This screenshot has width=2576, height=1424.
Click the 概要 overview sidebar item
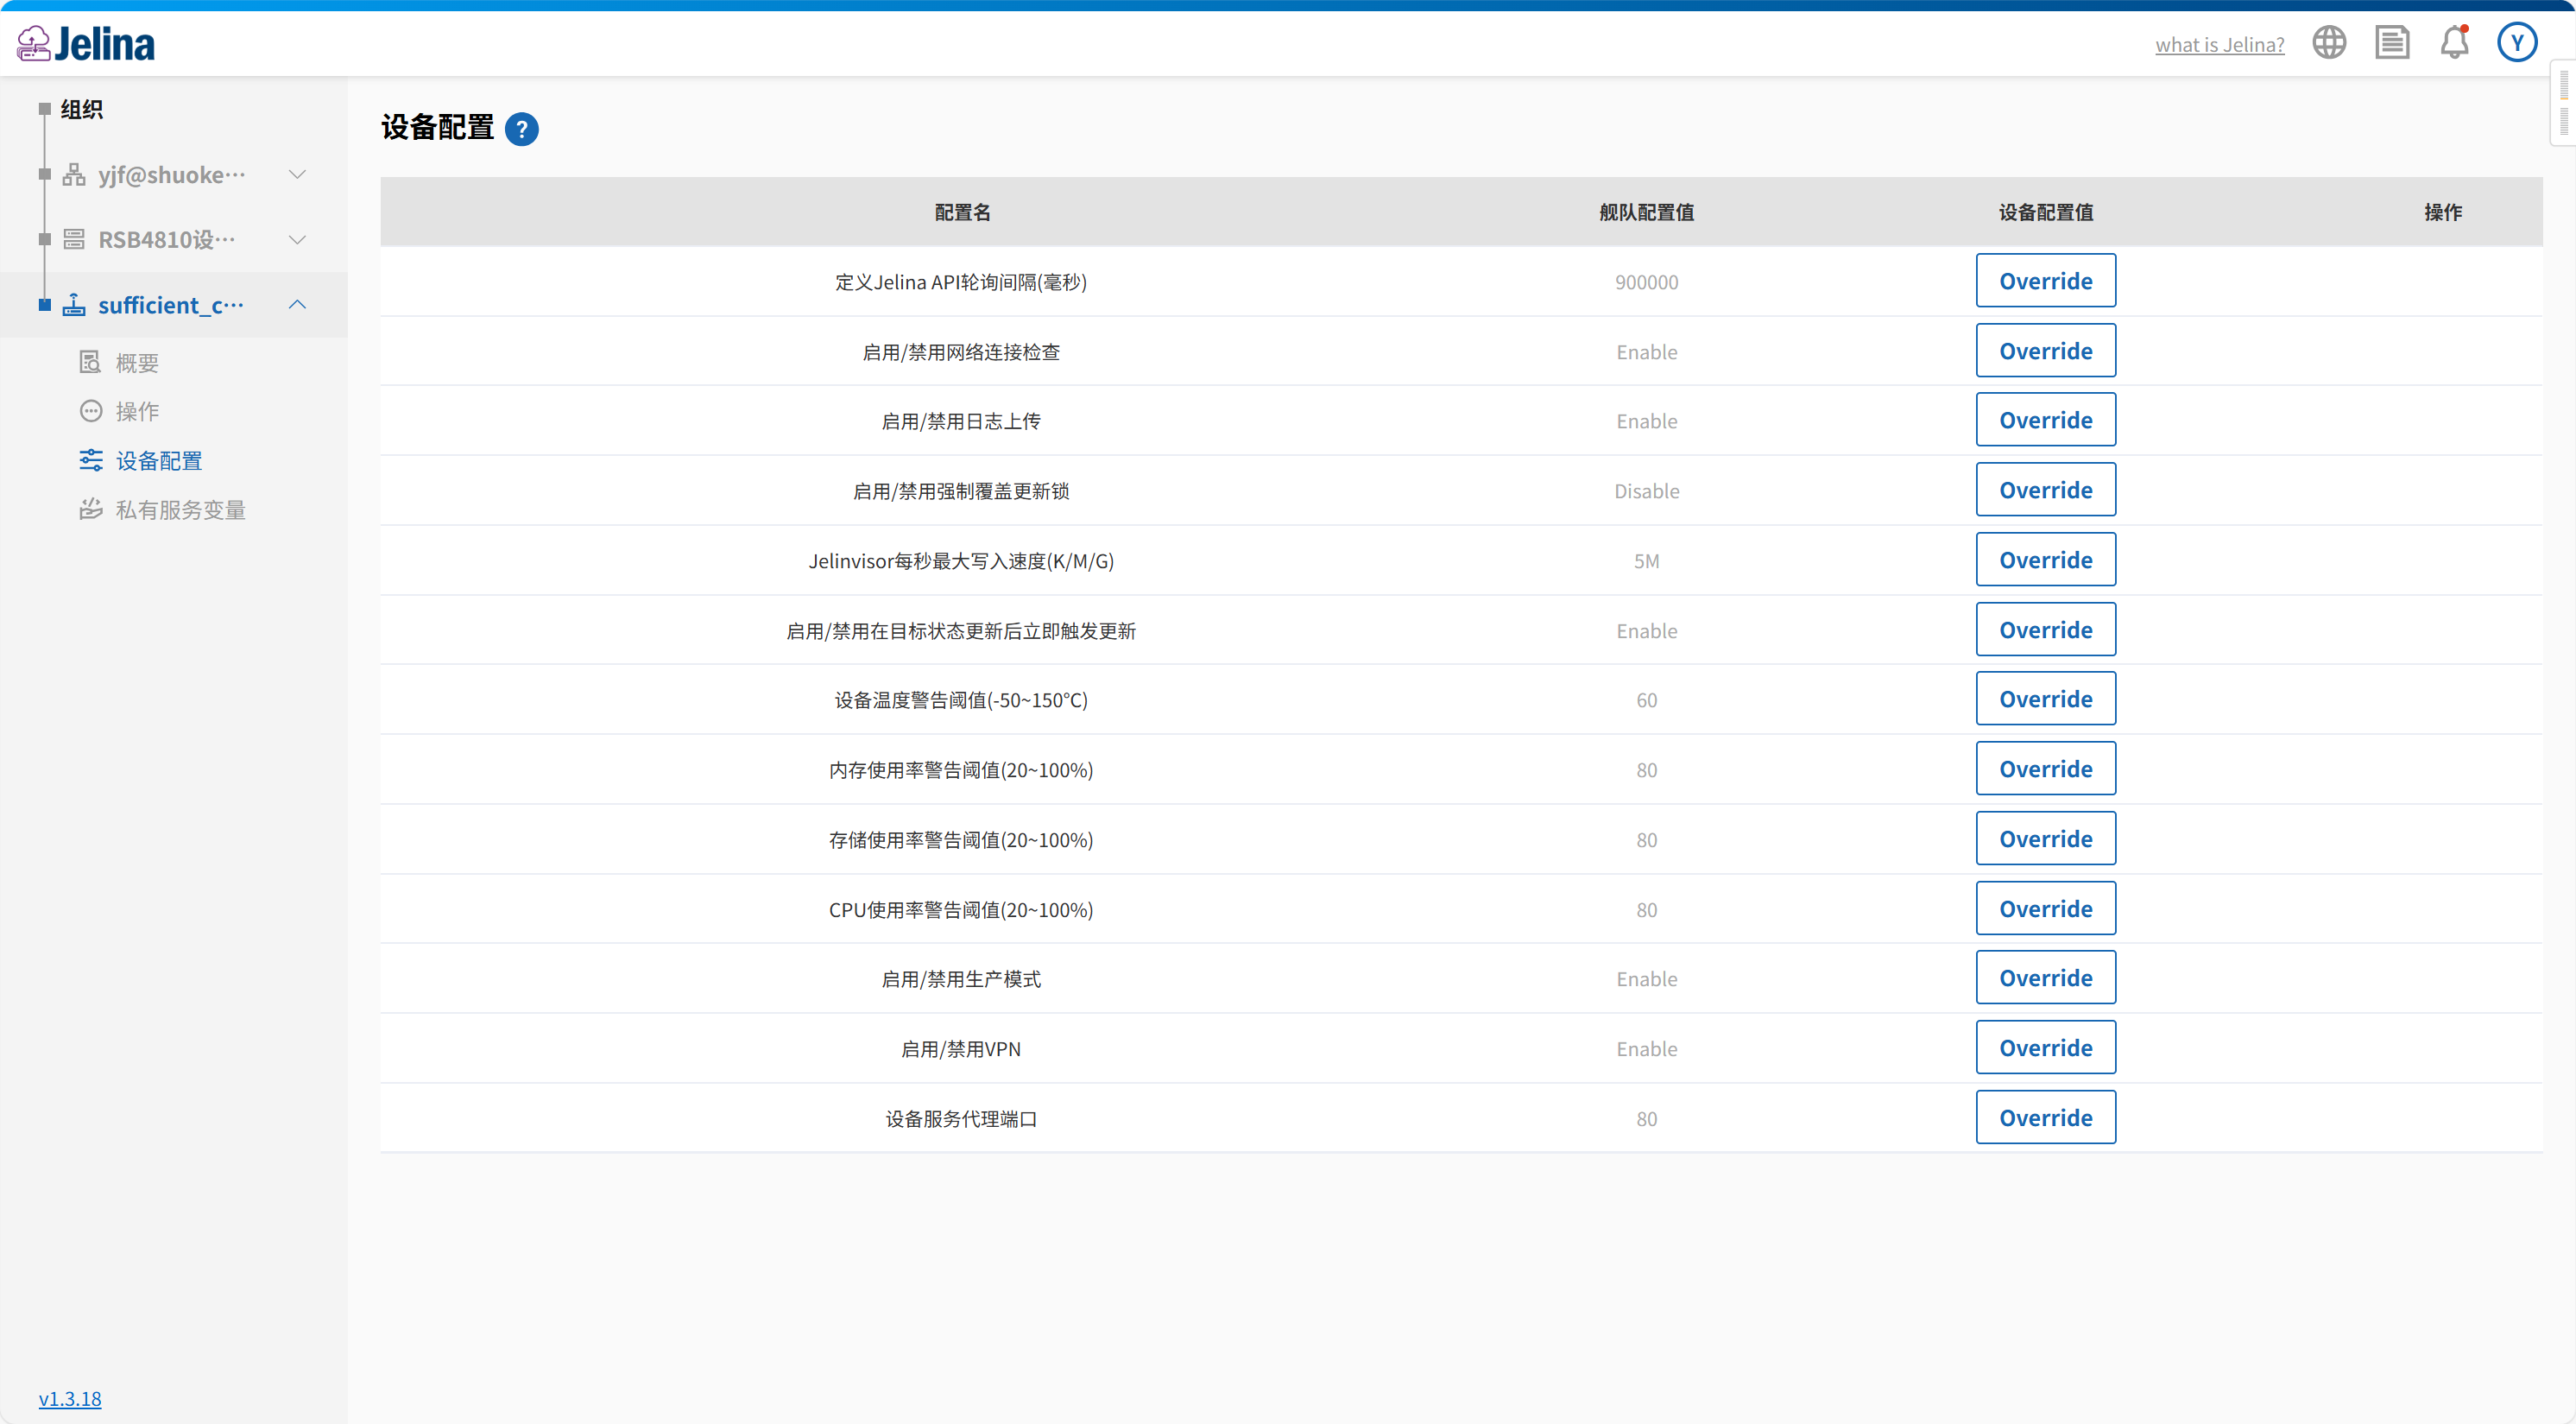(137, 363)
